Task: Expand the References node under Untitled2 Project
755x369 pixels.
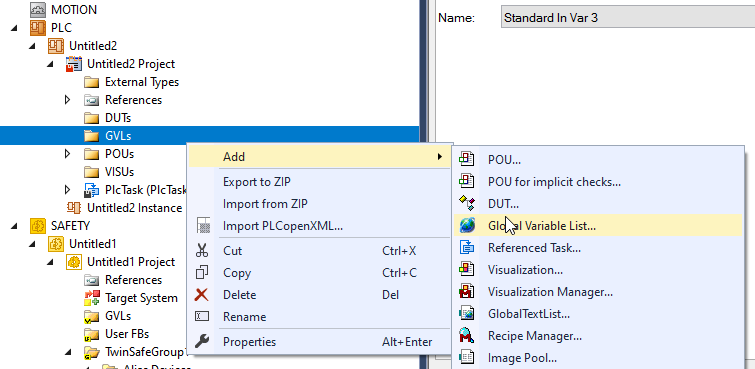Action: pyautogui.click(x=67, y=100)
